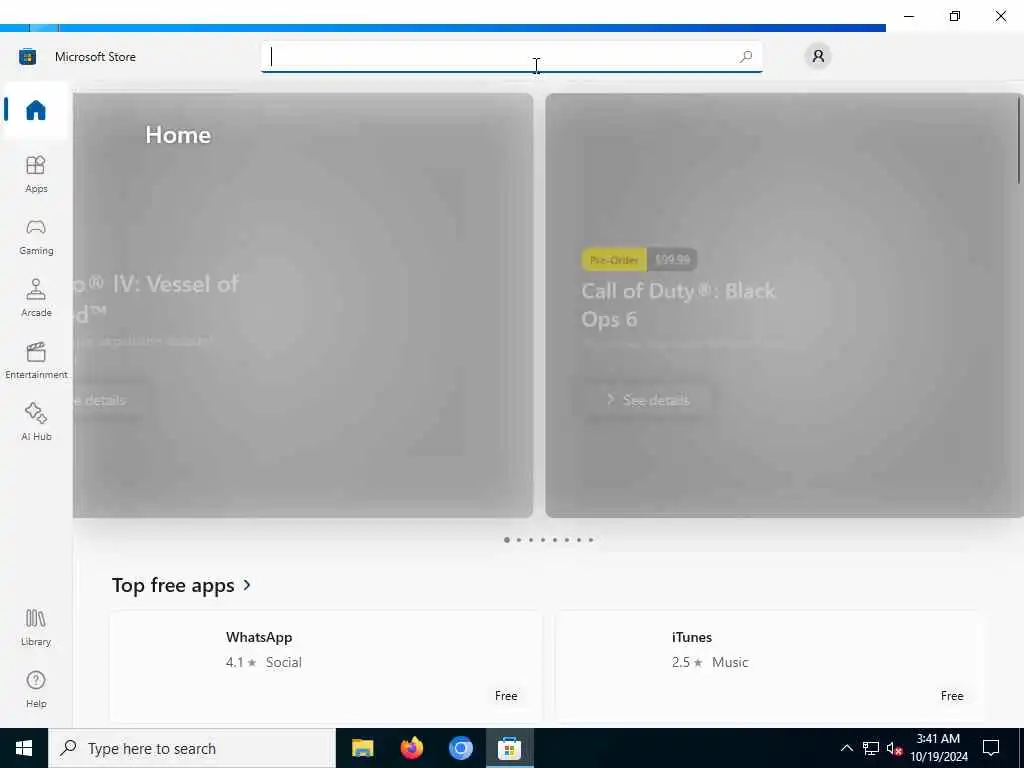Screen dimensions: 1024x768
Task: Click Free on iTunes card
Action: coord(952,696)
